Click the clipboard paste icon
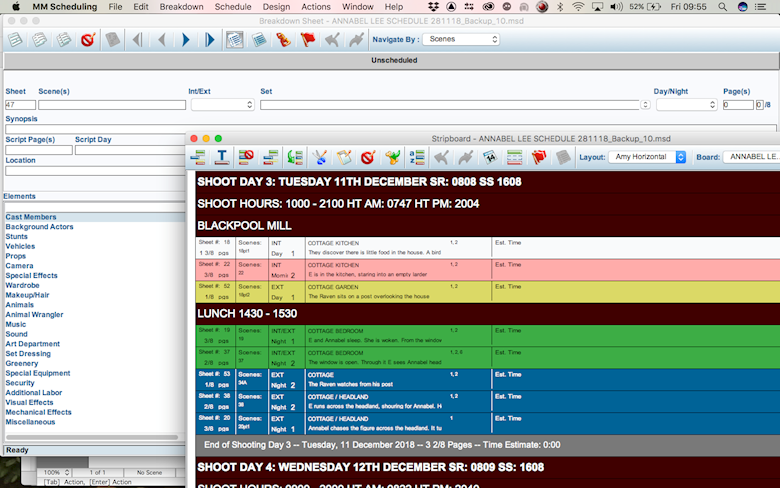The width and height of the screenshot is (780, 488). [344, 157]
